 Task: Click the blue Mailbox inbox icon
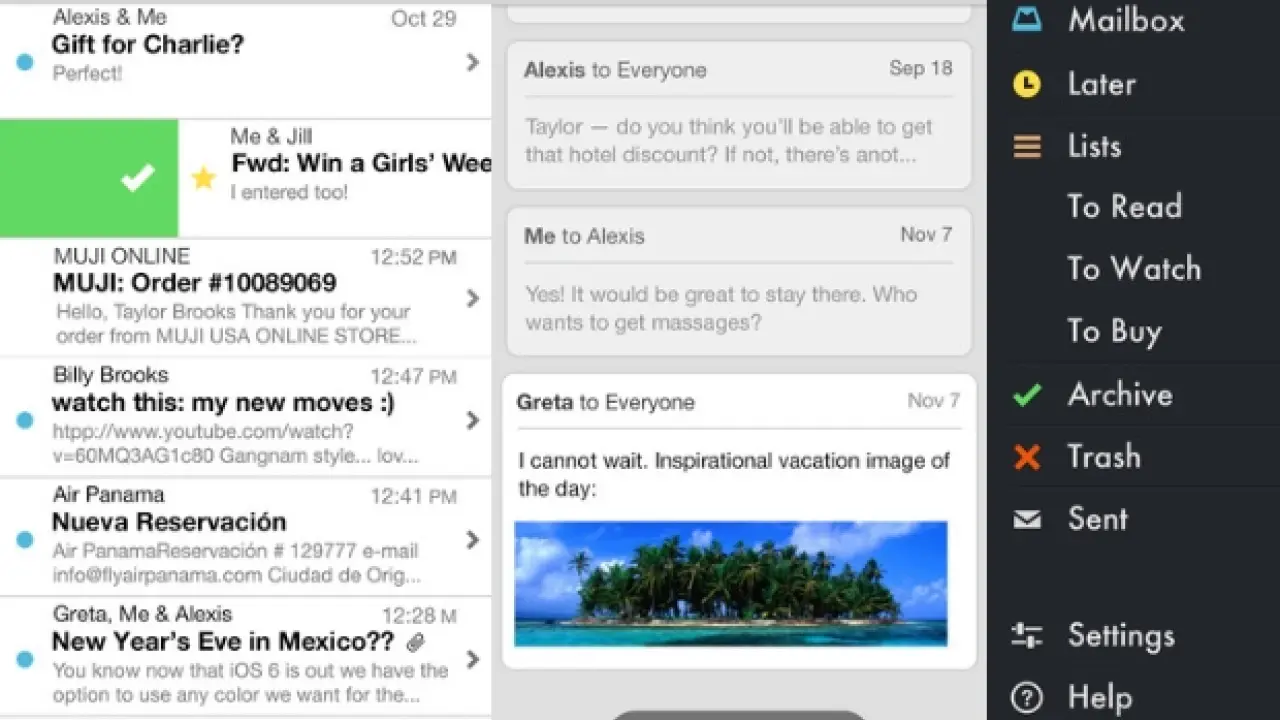tap(1027, 19)
